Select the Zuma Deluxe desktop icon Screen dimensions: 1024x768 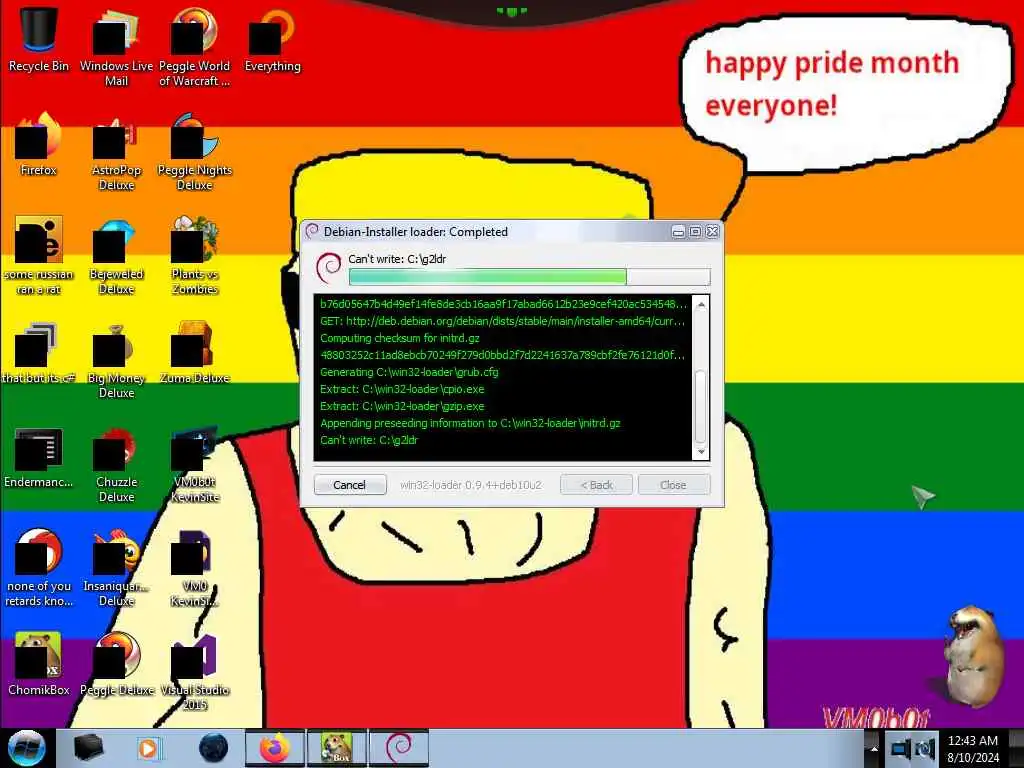tap(195, 352)
